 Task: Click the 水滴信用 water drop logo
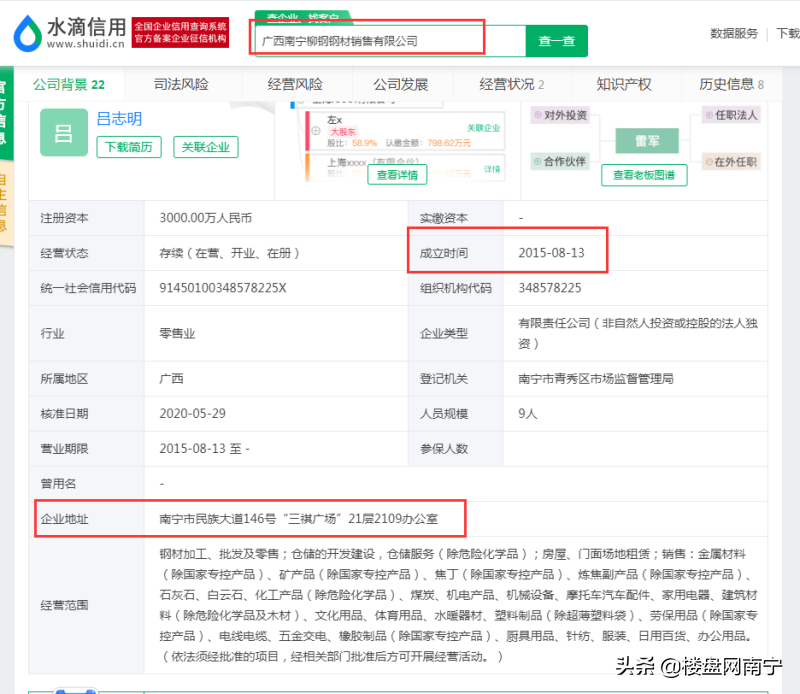pyautogui.click(x=28, y=34)
